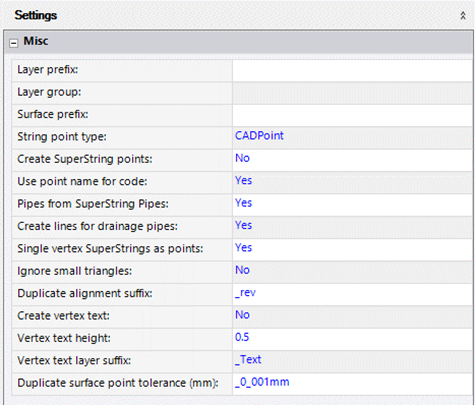Toggle Pipes from SuperString Pipes value
Image resolution: width=475 pixels, height=405 pixels.
pos(352,204)
